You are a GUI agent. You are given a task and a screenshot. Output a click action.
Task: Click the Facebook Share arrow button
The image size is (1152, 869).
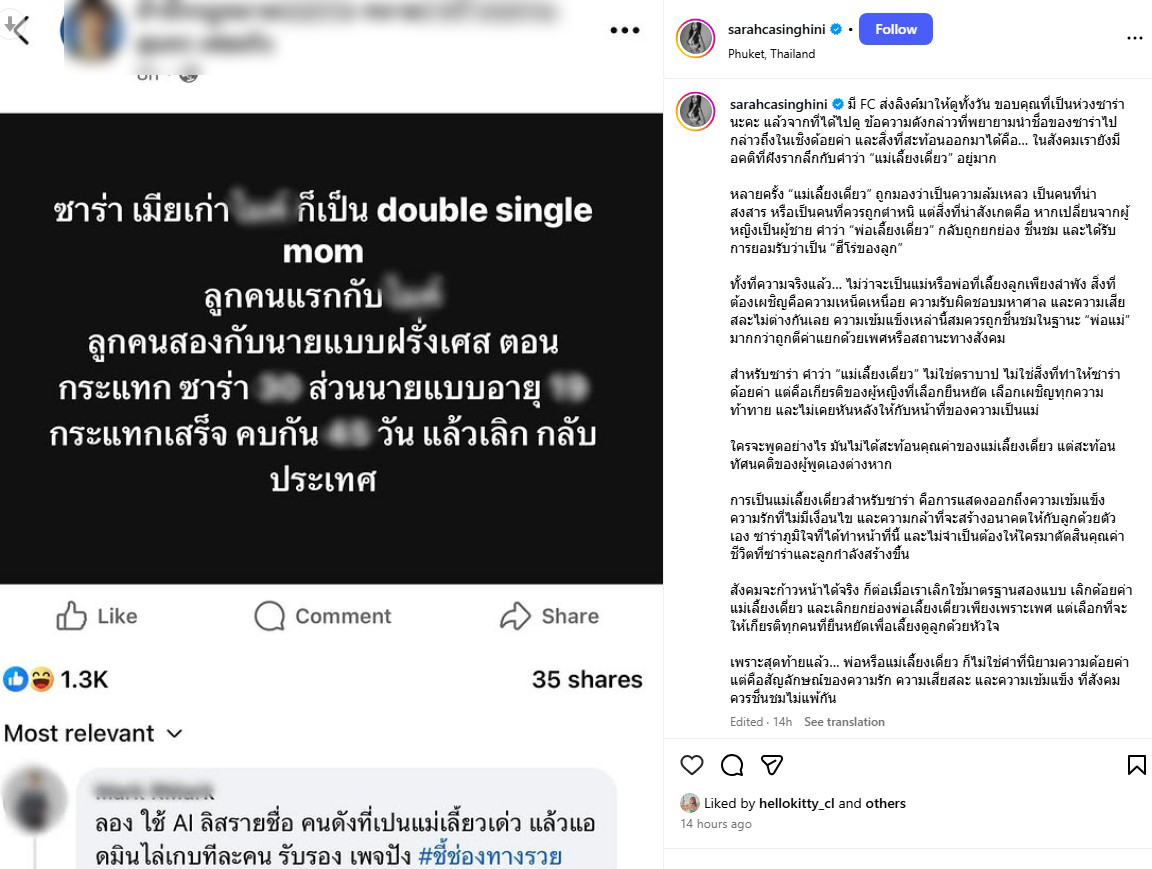point(549,616)
